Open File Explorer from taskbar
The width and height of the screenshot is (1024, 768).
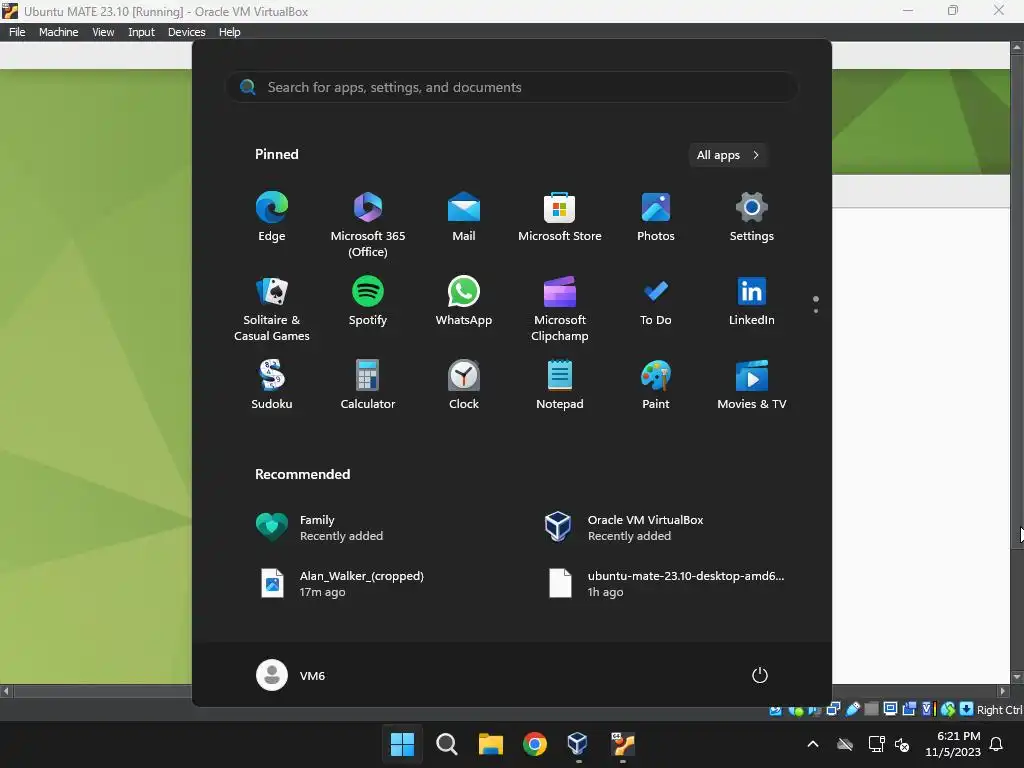point(490,744)
